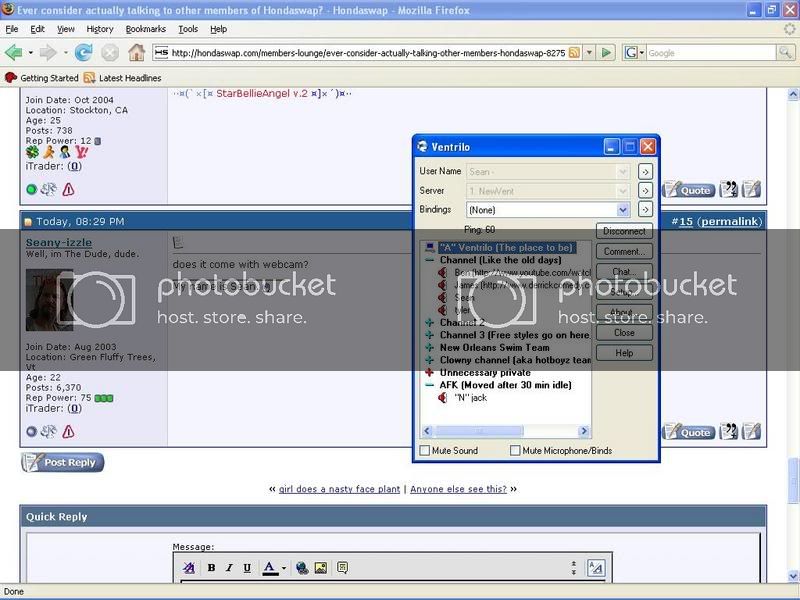Click the AIM running man icon
The height and width of the screenshot is (600, 800).
point(49,152)
